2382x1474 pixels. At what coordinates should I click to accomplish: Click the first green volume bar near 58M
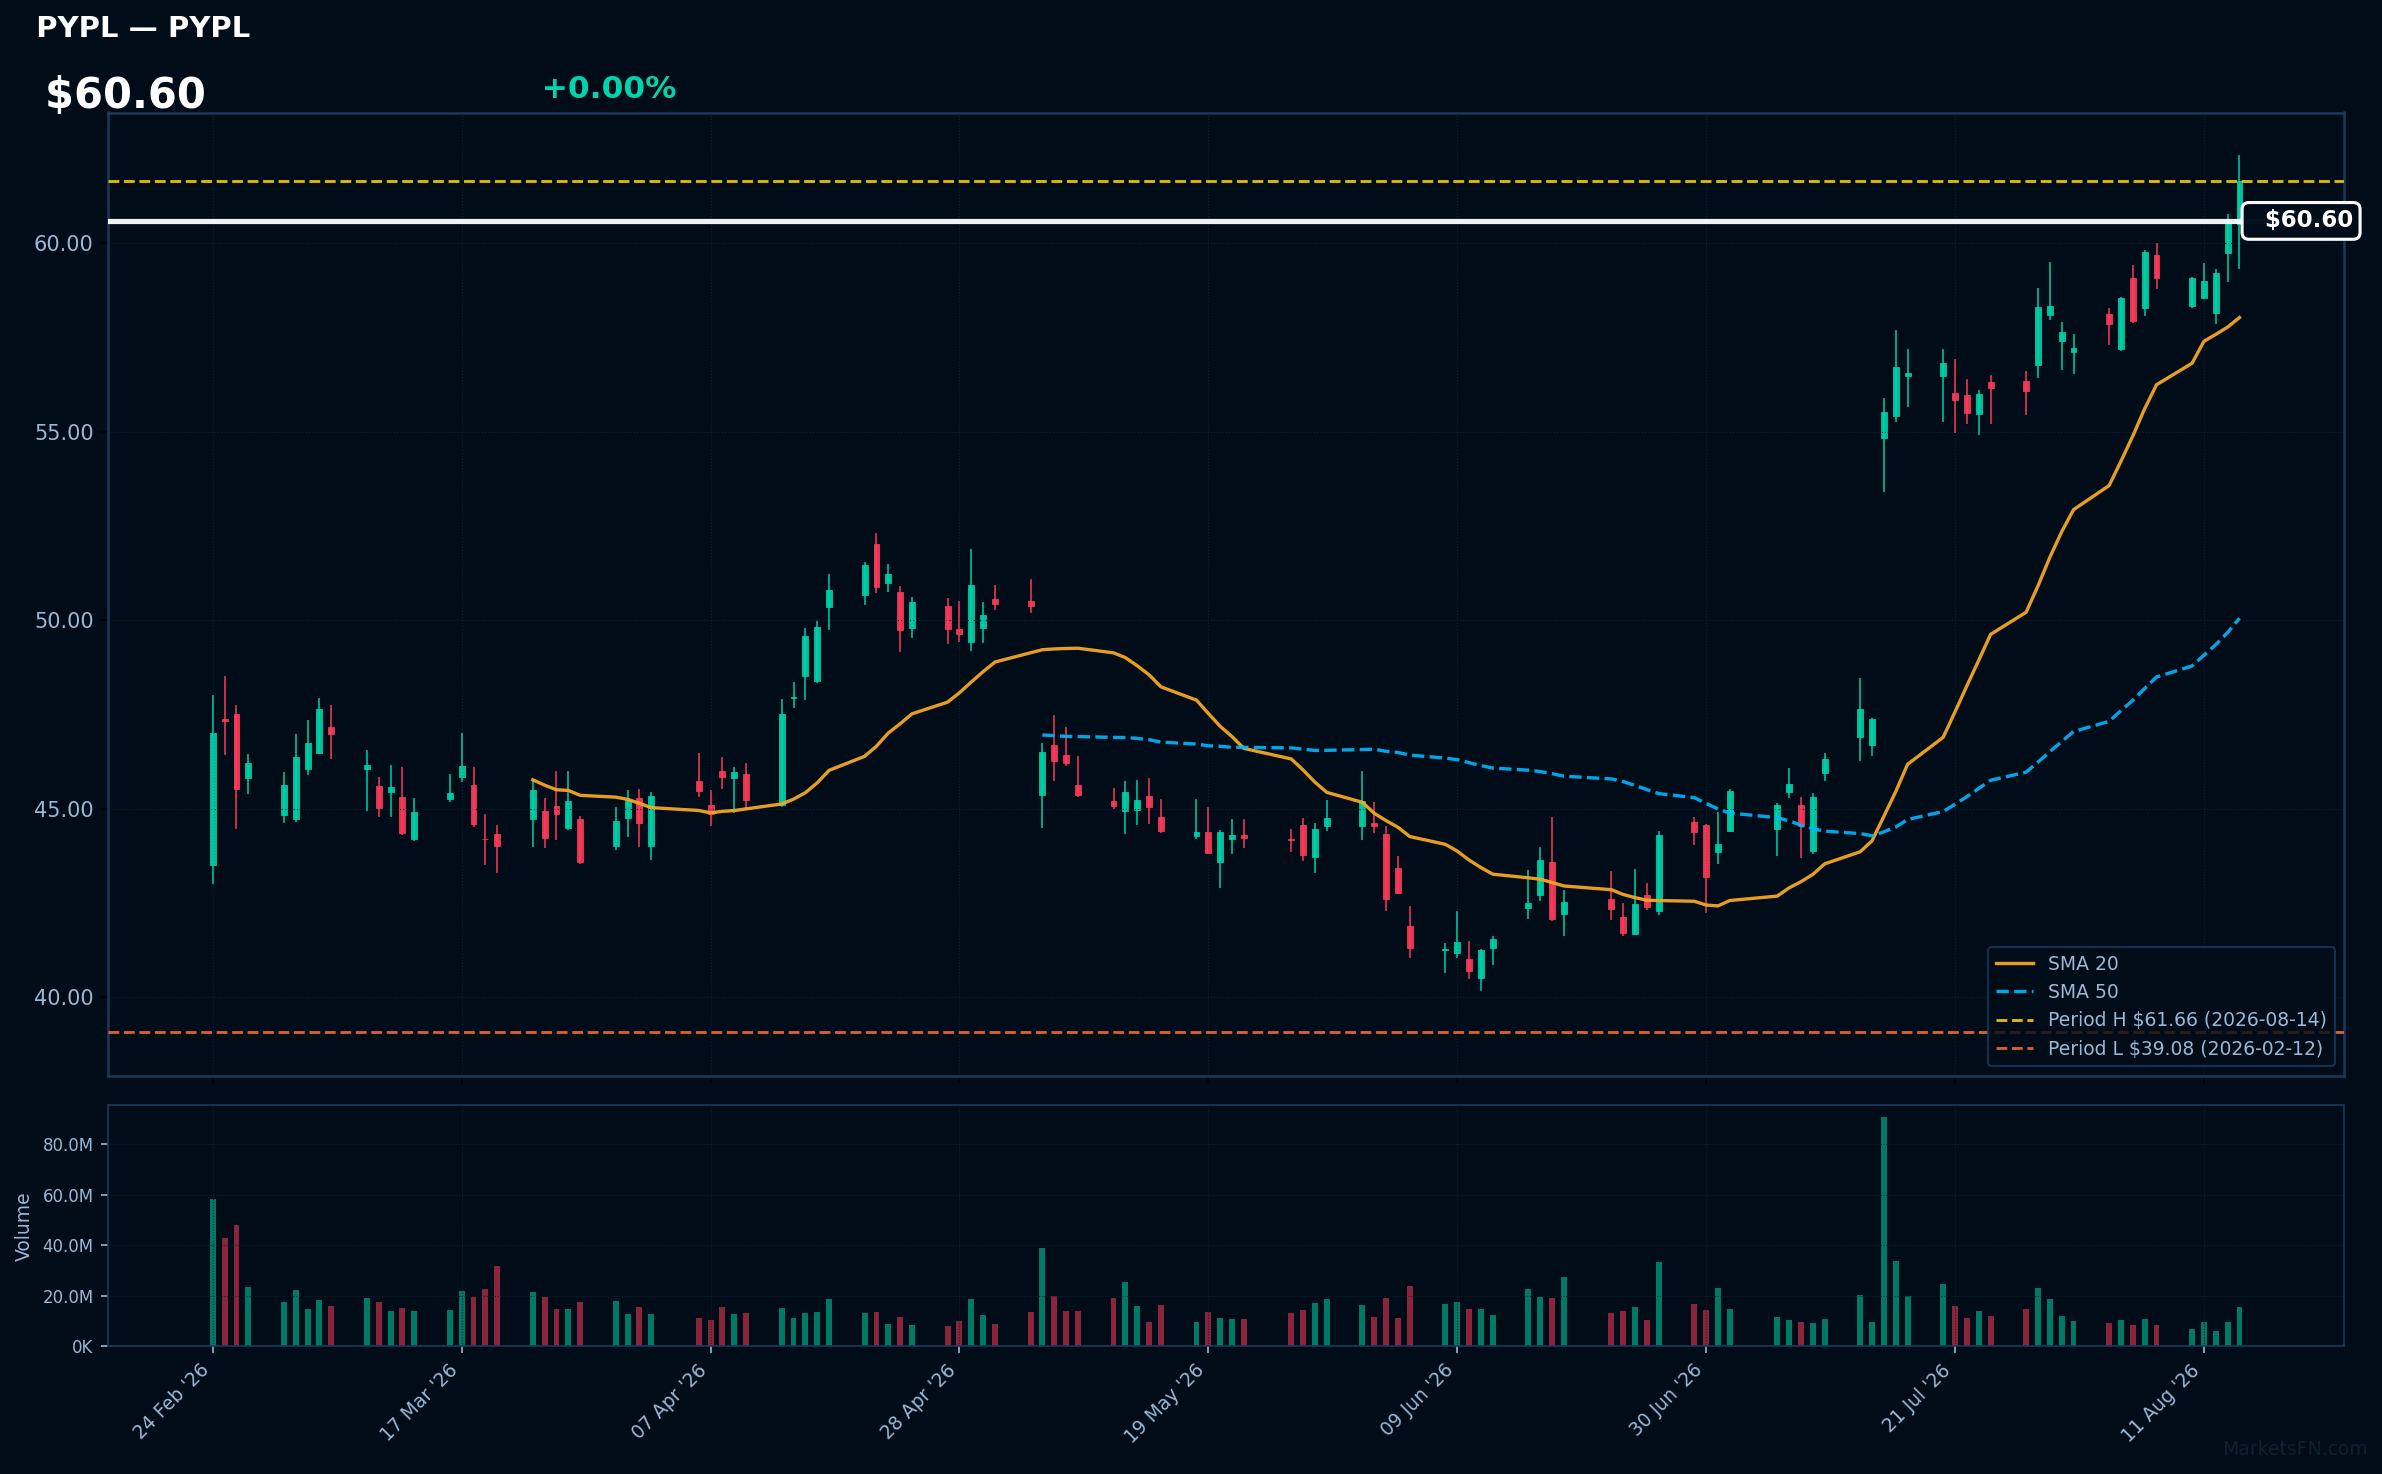pyautogui.click(x=213, y=1272)
